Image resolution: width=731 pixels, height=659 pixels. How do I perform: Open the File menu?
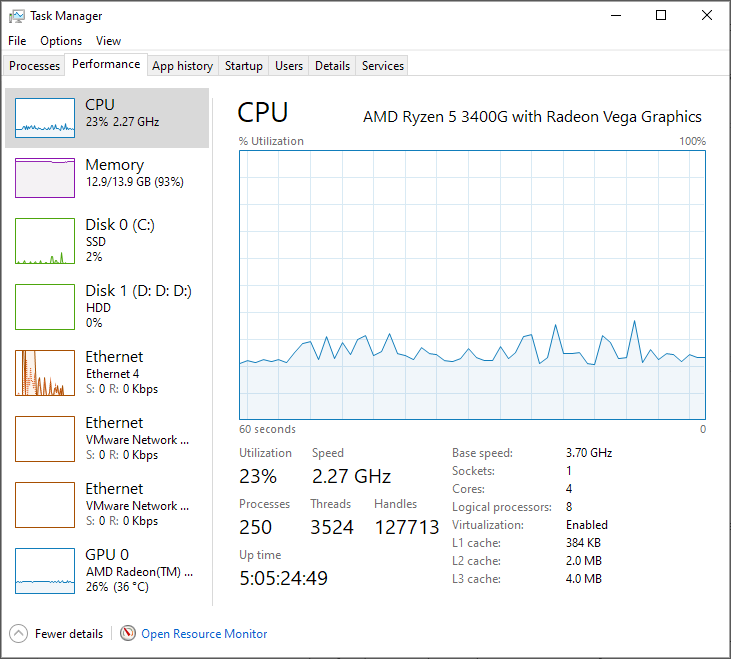tap(17, 41)
